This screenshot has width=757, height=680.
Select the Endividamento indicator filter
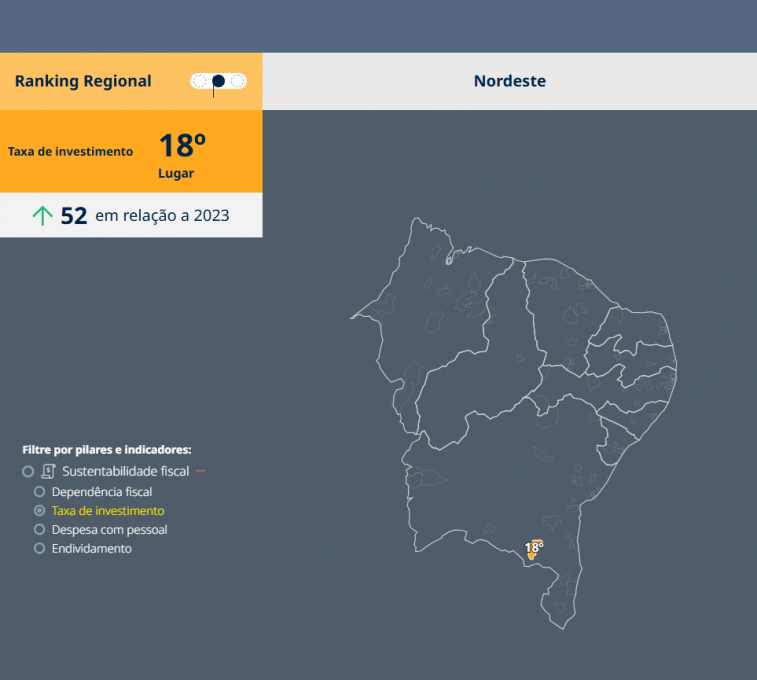pos(40,549)
